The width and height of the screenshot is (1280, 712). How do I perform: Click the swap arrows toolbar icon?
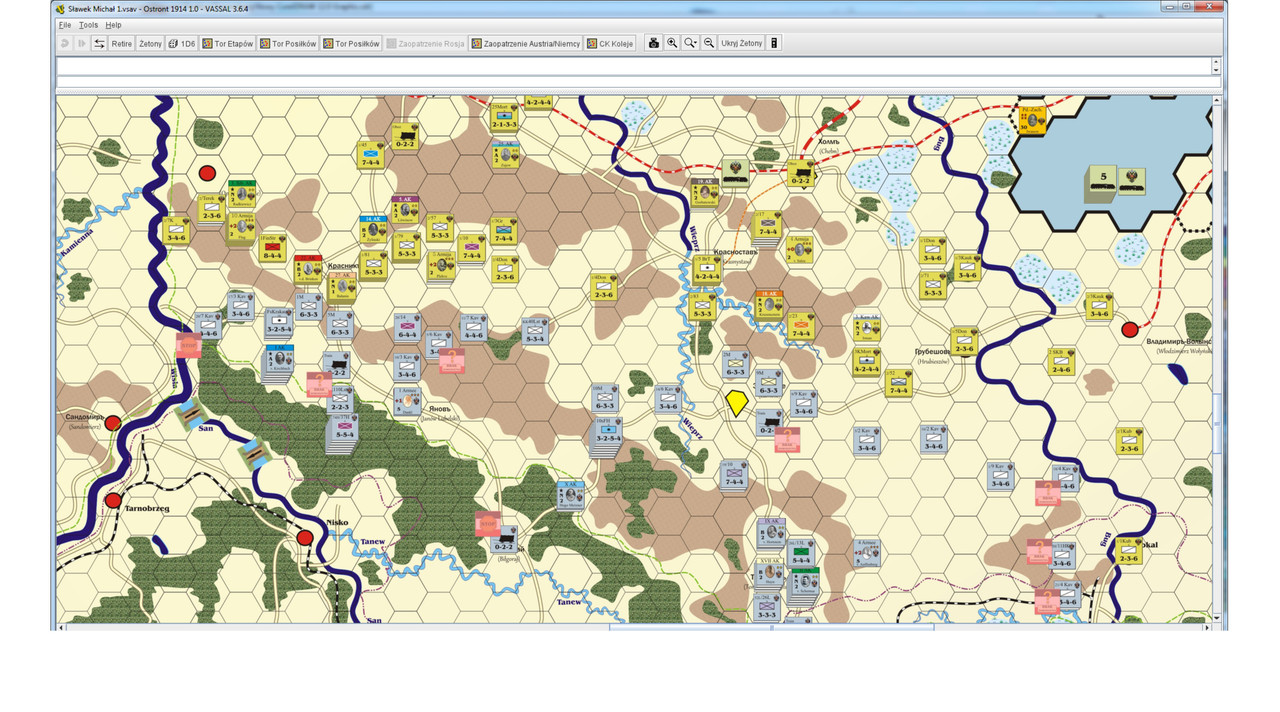[99, 44]
